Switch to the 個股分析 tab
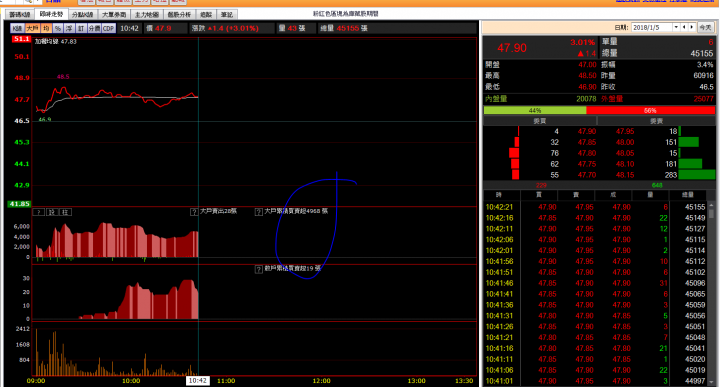The image size is (720, 387). (179, 15)
